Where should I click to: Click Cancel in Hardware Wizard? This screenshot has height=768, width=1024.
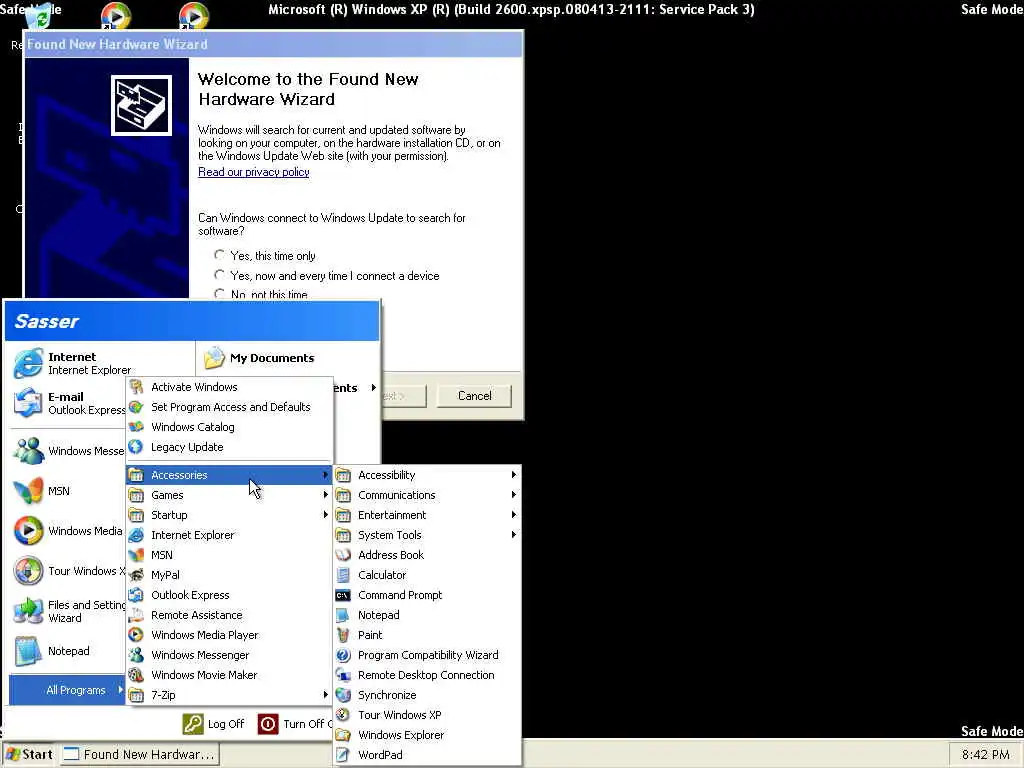[x=474, y=396]
